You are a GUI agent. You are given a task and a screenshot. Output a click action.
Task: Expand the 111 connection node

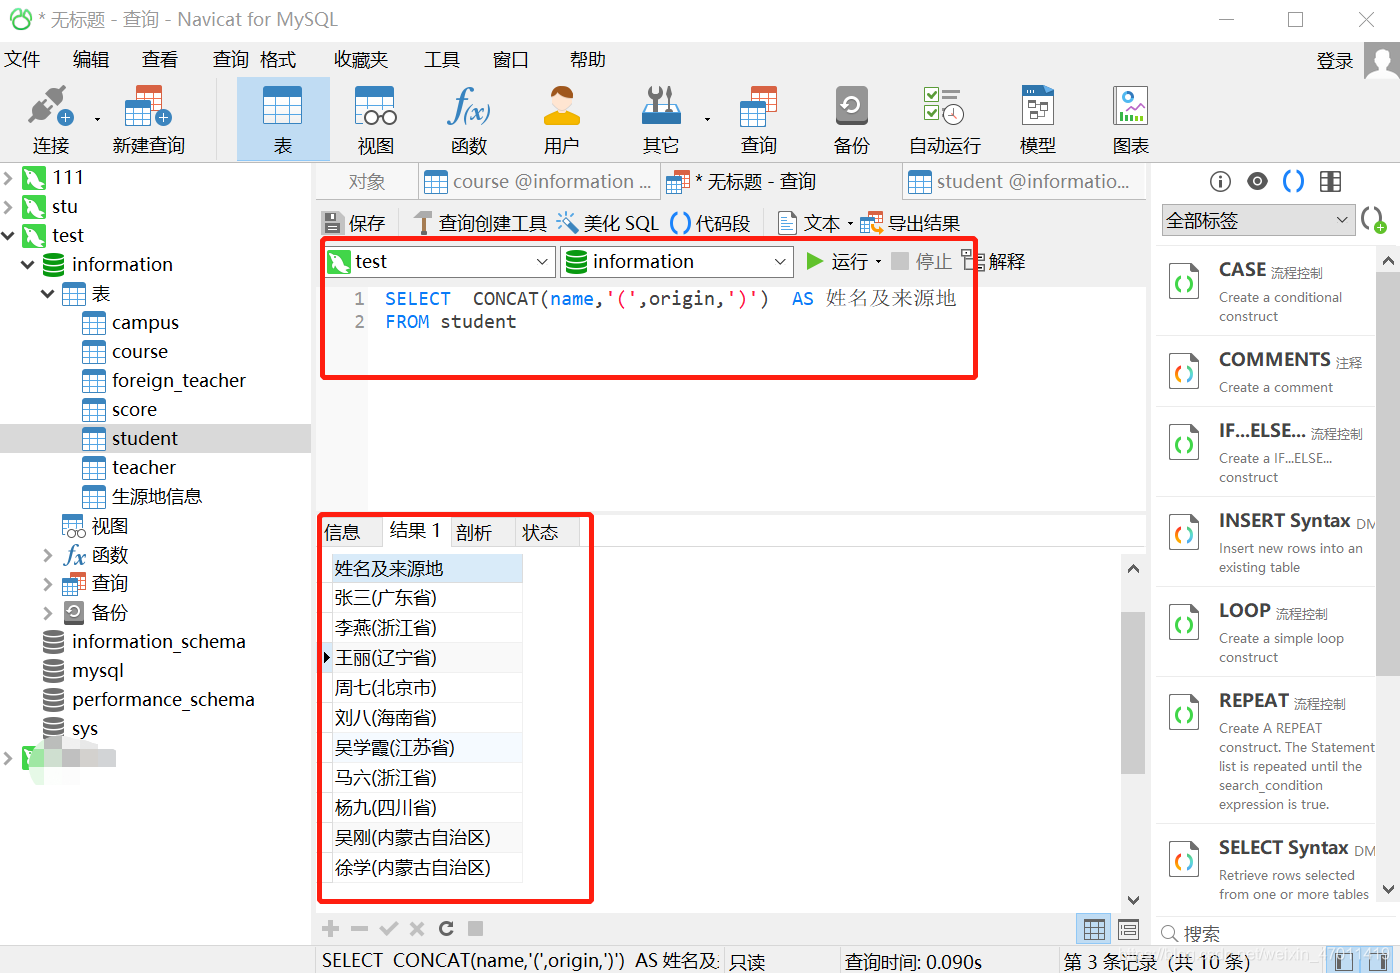click(9, 178)
